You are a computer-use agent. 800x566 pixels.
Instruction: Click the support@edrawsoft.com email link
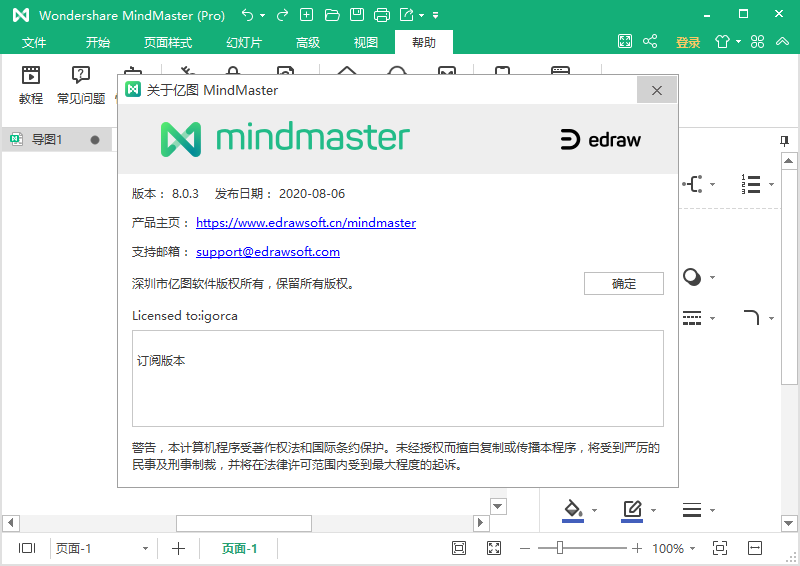click(x=268, y=252)
